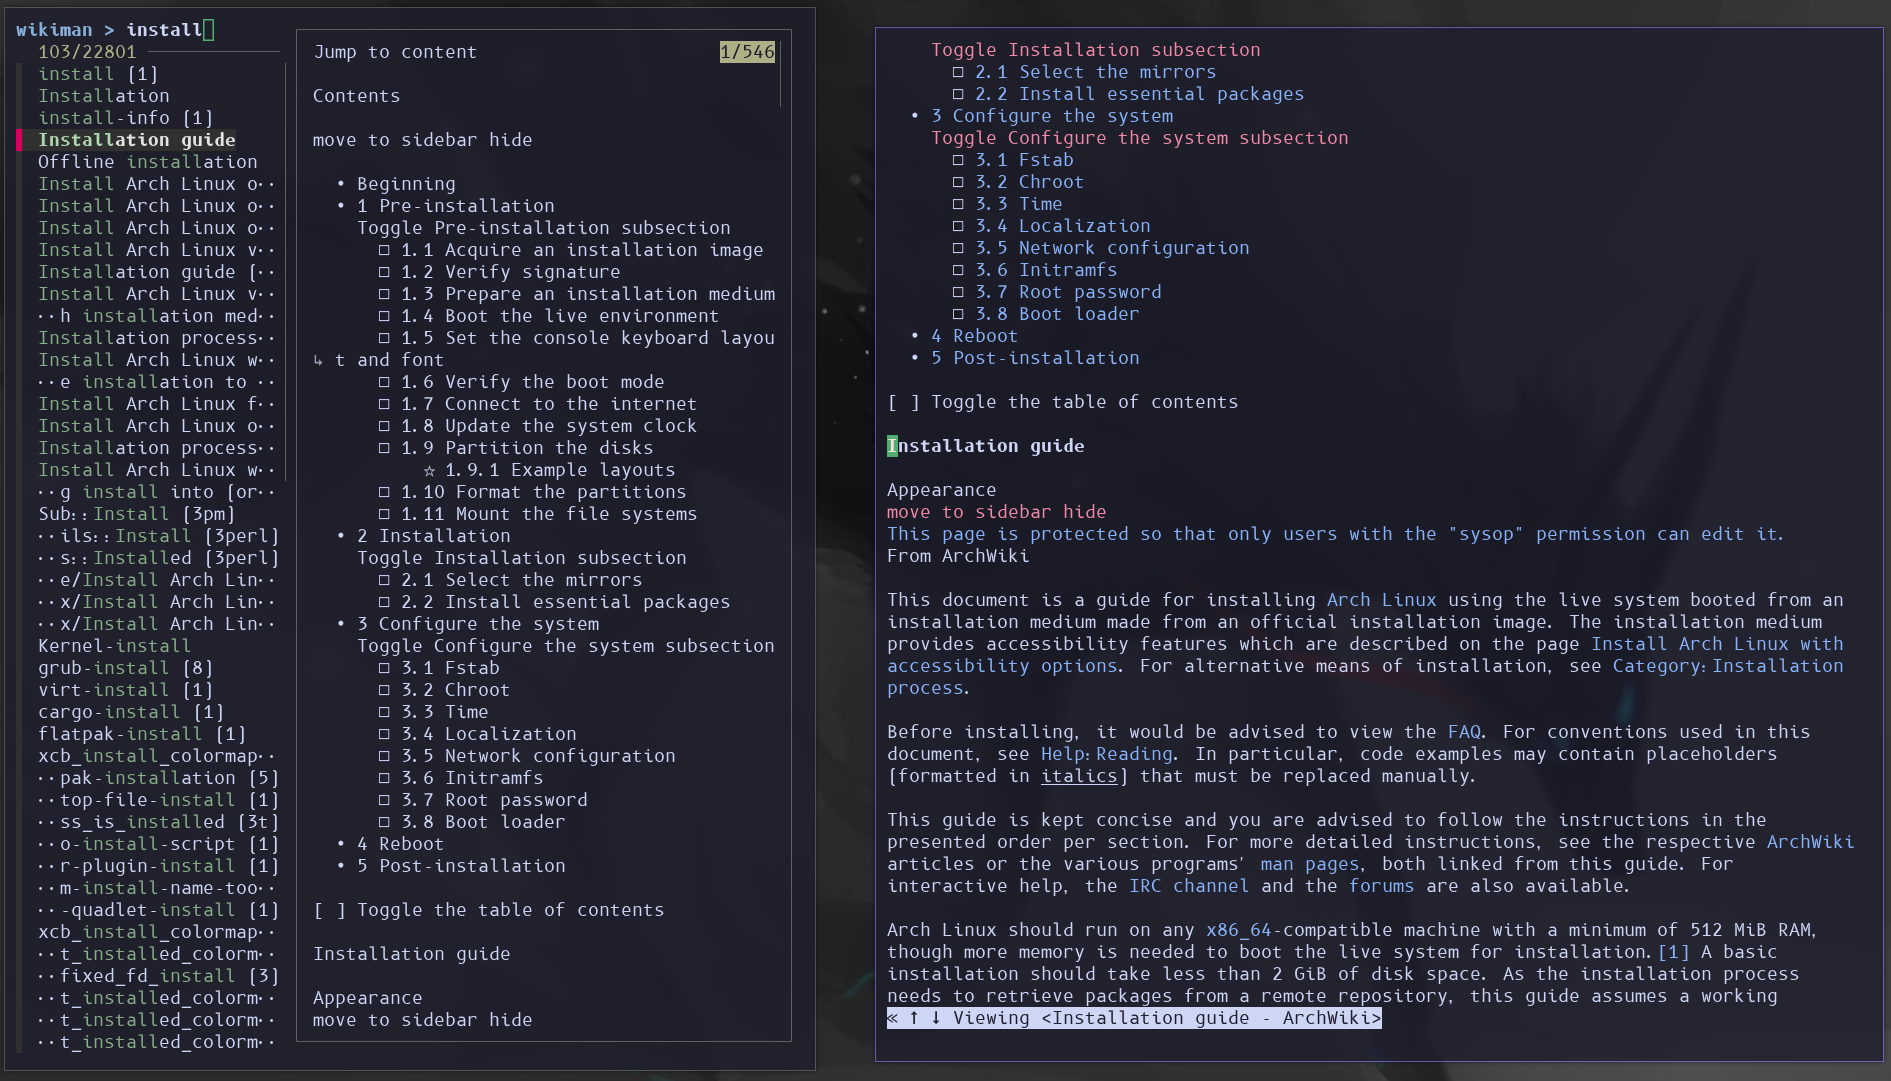The width and height of the screenshot is (1891, 1081).
Task: Toggle the table of contents checkbox in browser pane
Action: tap(904, 402)
